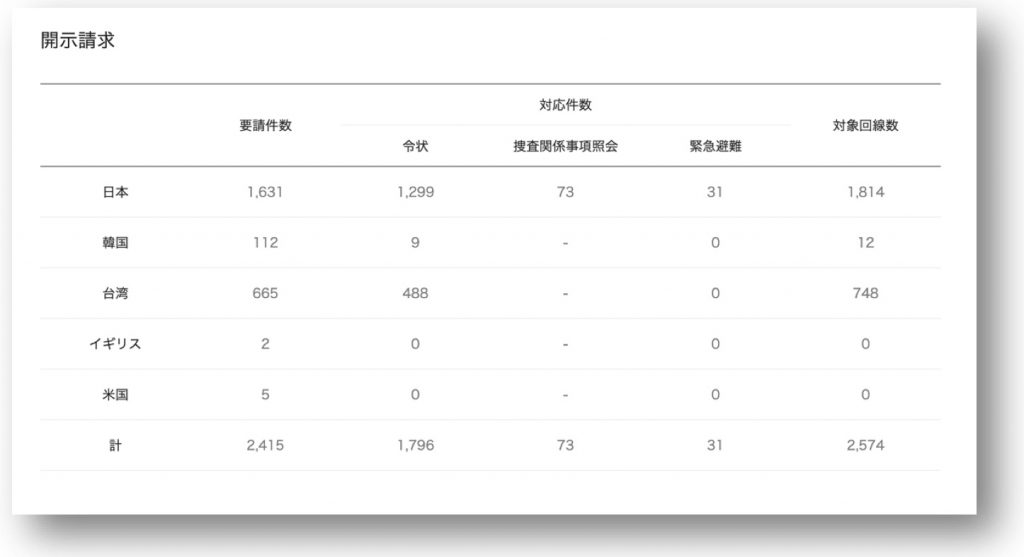Click 31 in the 日本 row
The height and width of the screenshot is (557, 1024).
[715, 192]
